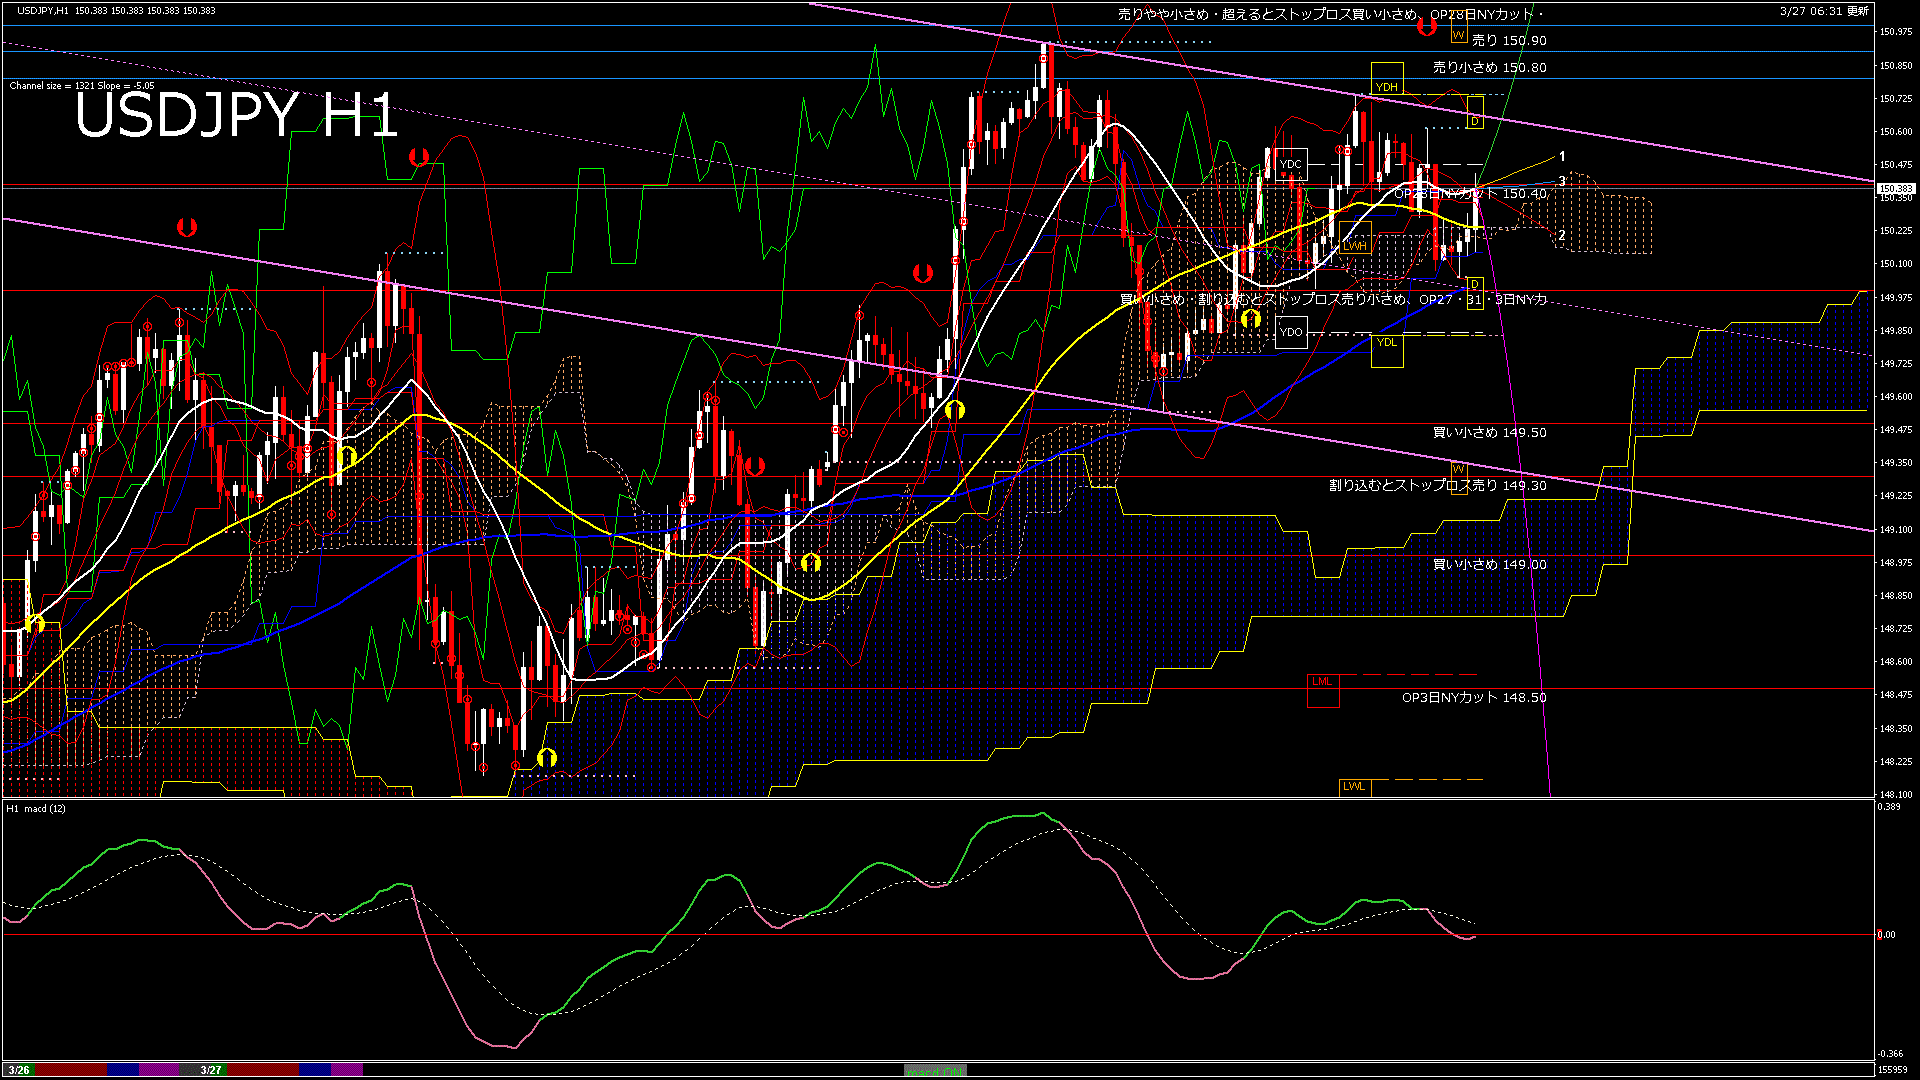Select the OP3日NYカット 148.50 label
Viewport: 1920px width, 1080px height.
point(1473,698)
